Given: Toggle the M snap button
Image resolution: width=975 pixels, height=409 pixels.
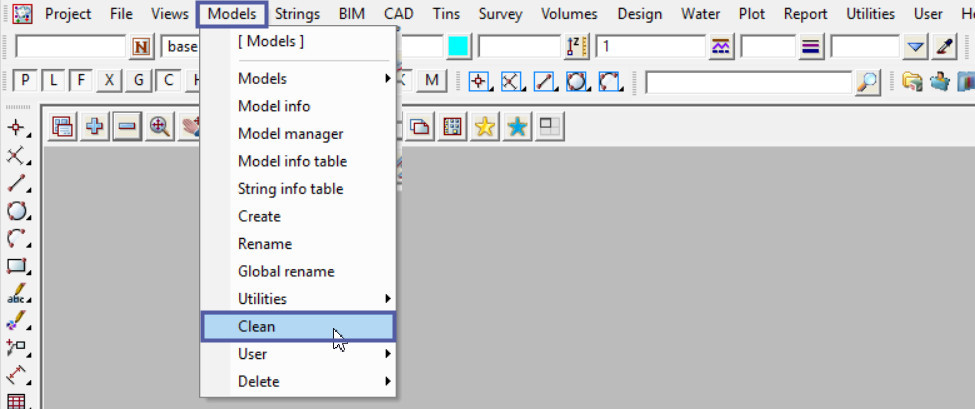Looking at the screenshot, I should [432, 81].
